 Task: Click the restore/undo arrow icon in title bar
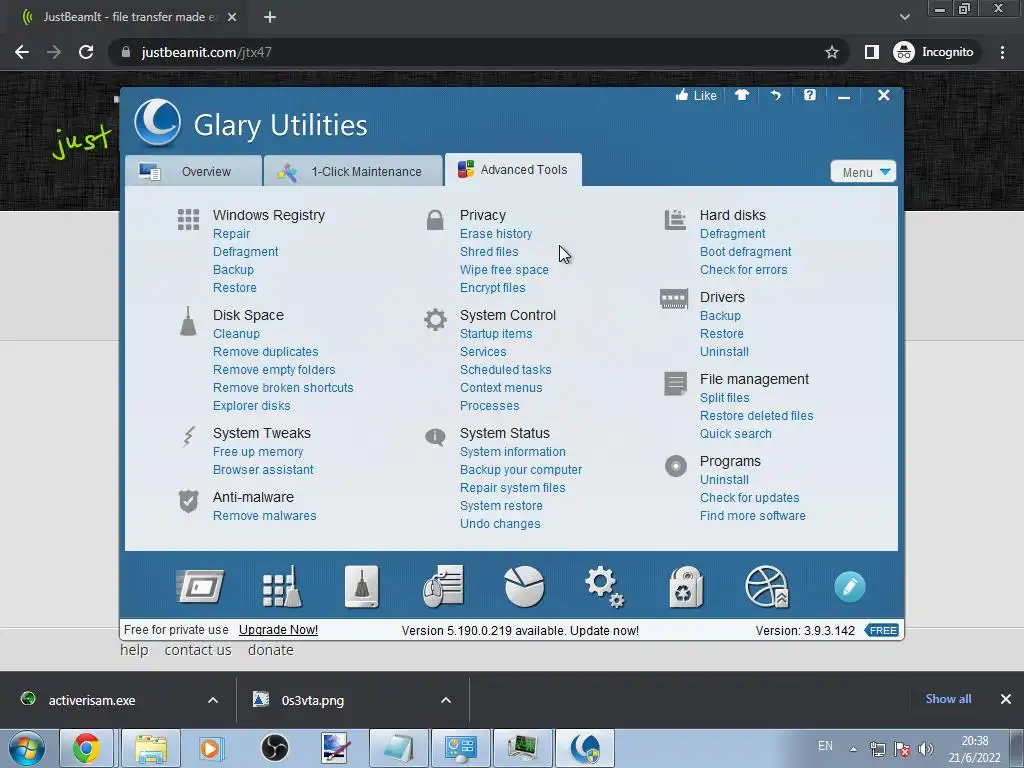(x=775, y=95)
